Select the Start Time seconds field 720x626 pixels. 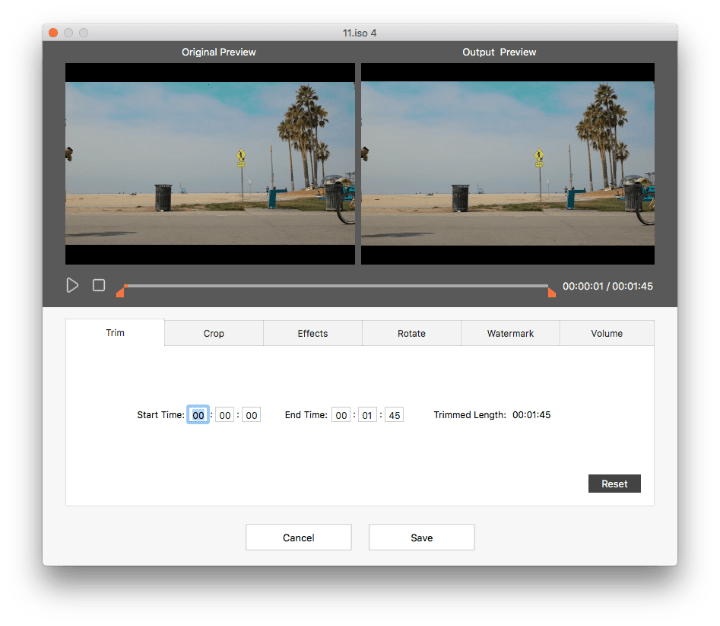click(x=251, y=415)
